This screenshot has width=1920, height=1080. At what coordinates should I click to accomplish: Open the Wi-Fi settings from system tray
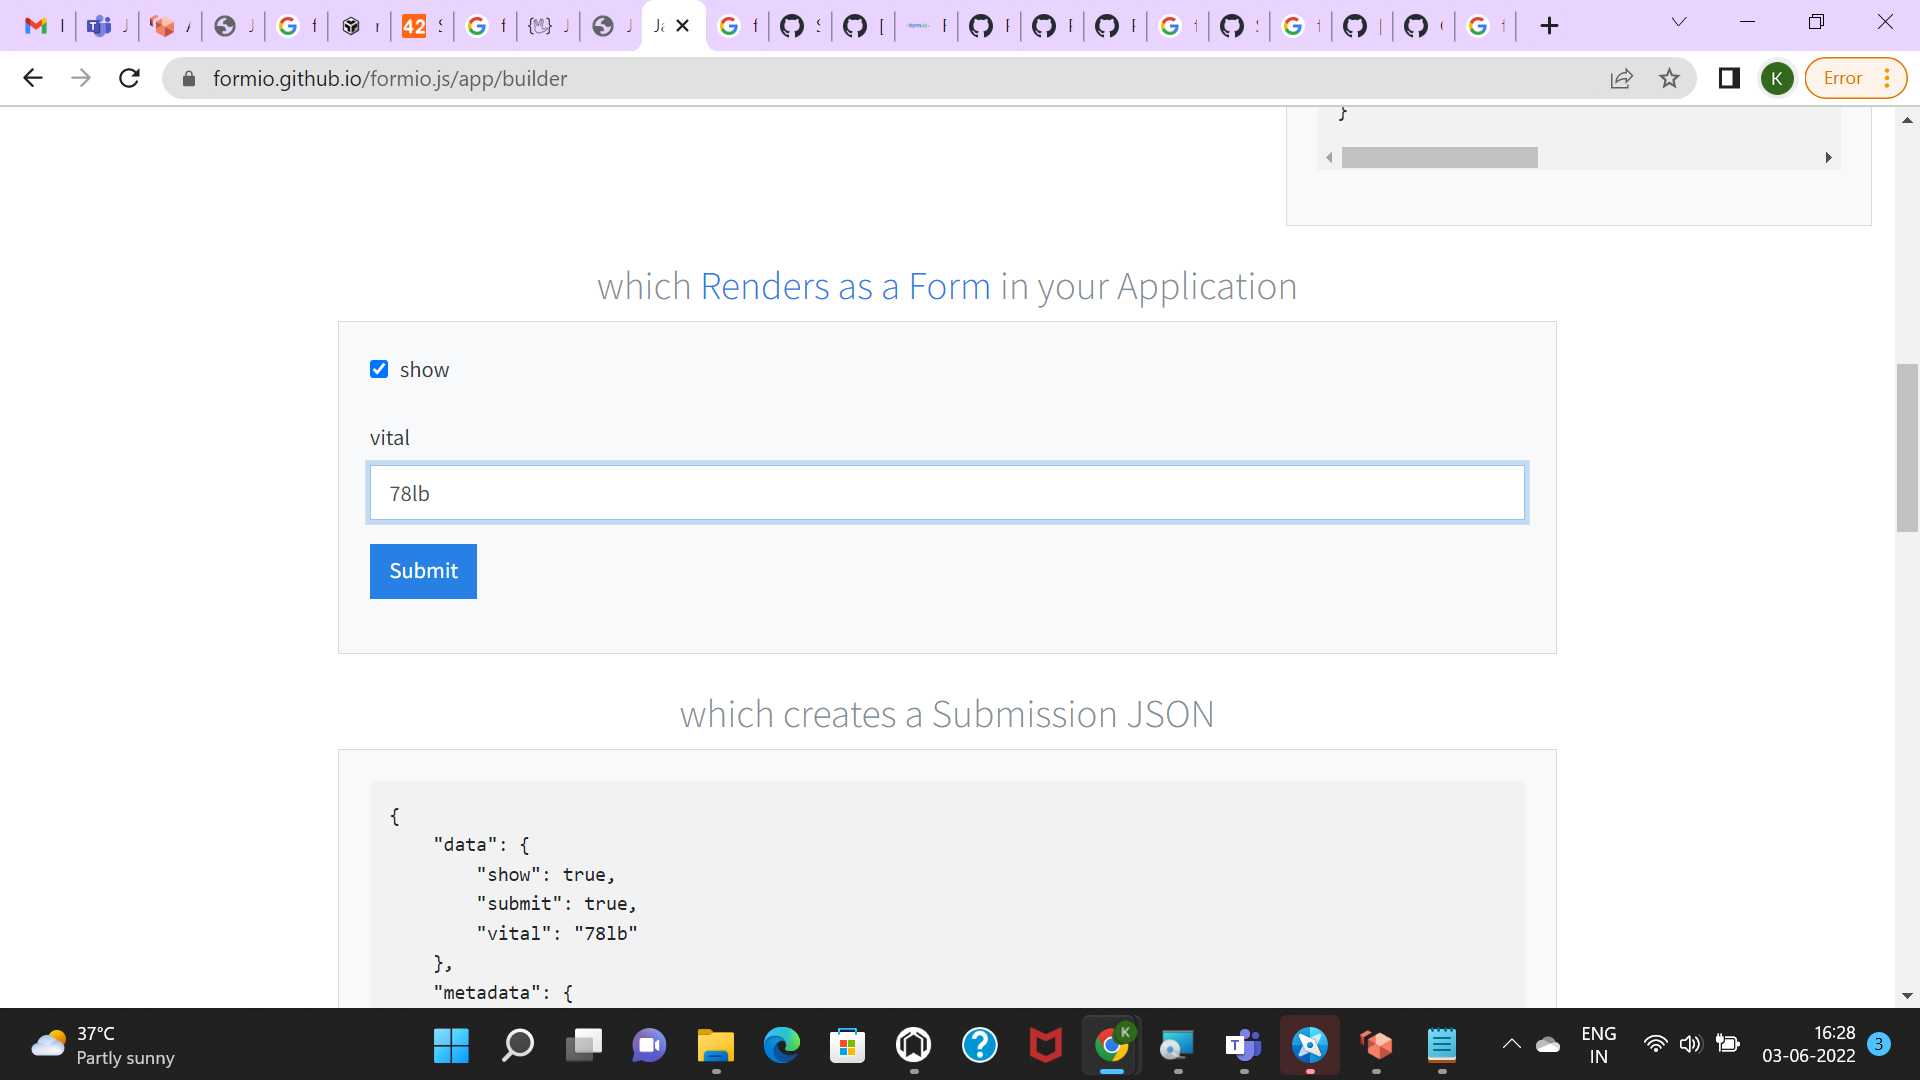click(1656, 1046)
